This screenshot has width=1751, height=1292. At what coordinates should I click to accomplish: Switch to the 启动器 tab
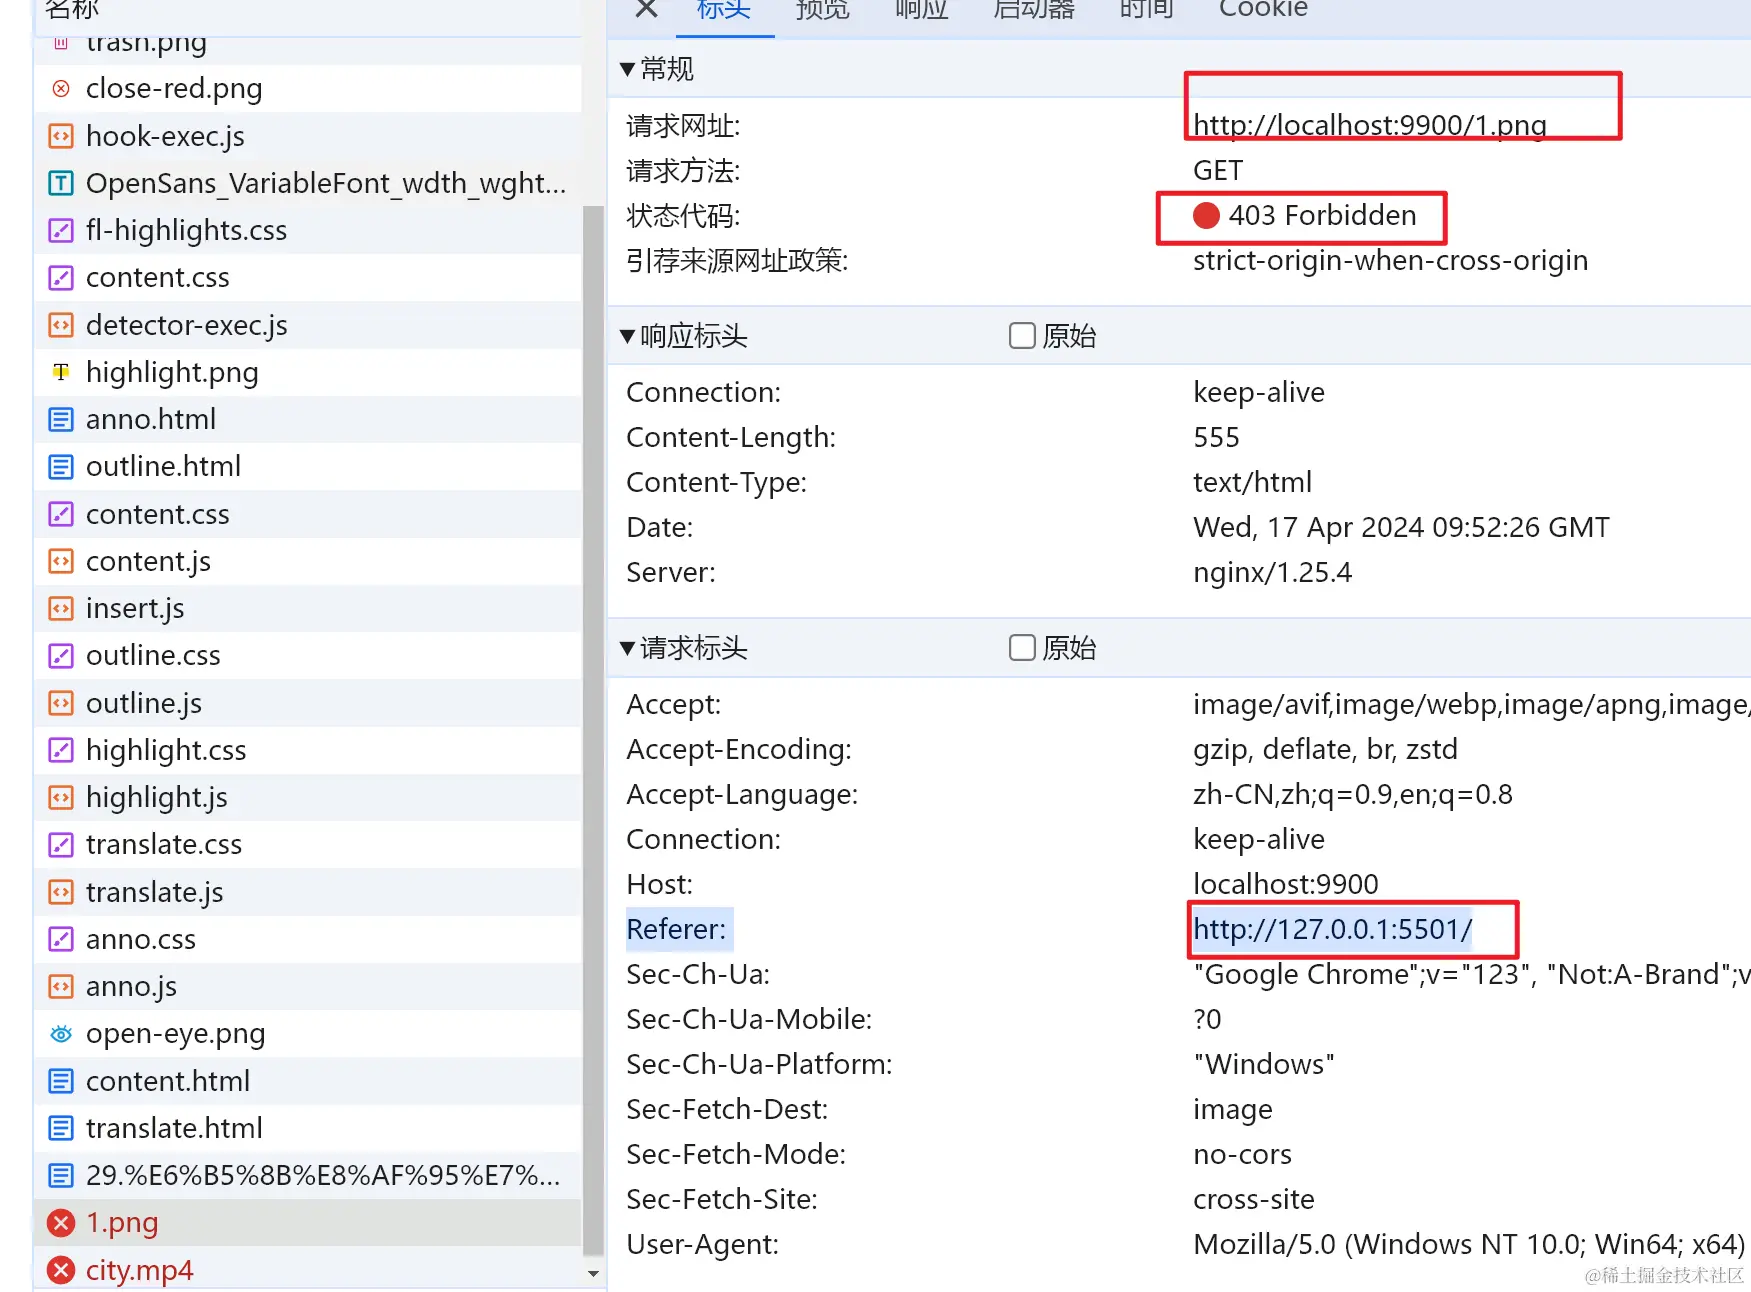1034,11
